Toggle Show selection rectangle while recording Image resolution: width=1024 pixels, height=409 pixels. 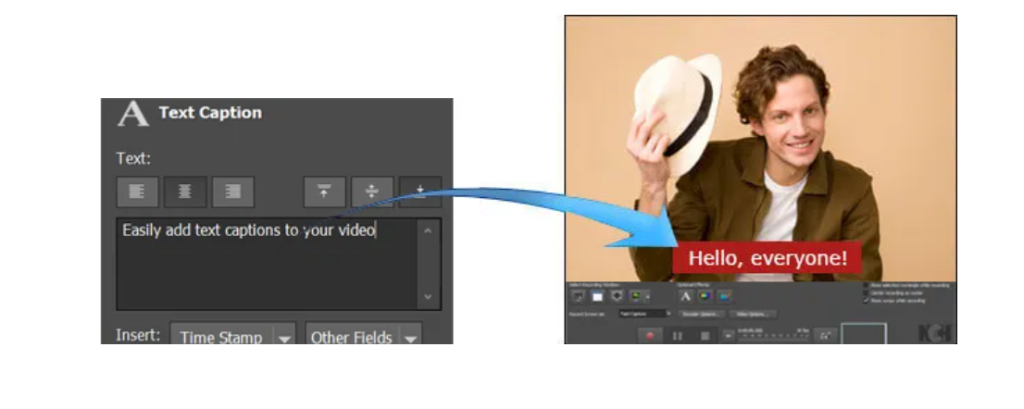[867, 286]
